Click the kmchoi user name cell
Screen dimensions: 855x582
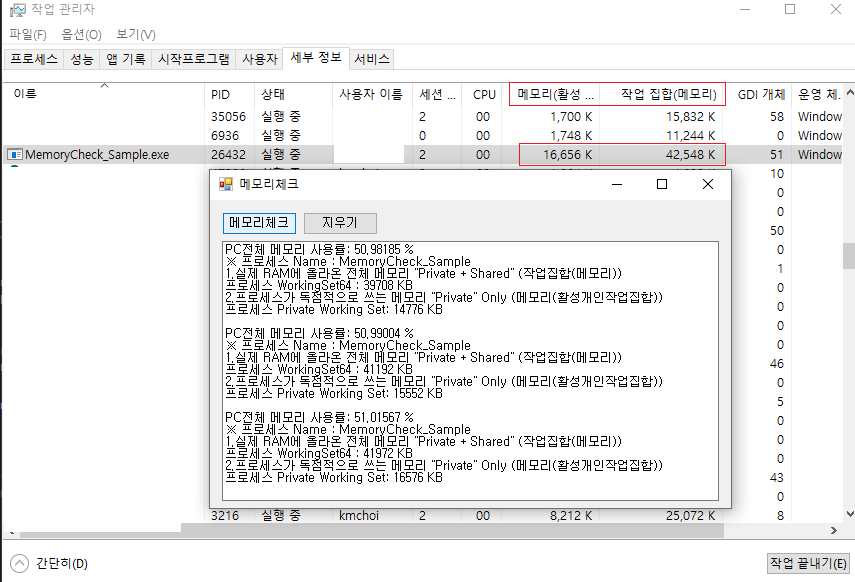(x=359, y=515)
